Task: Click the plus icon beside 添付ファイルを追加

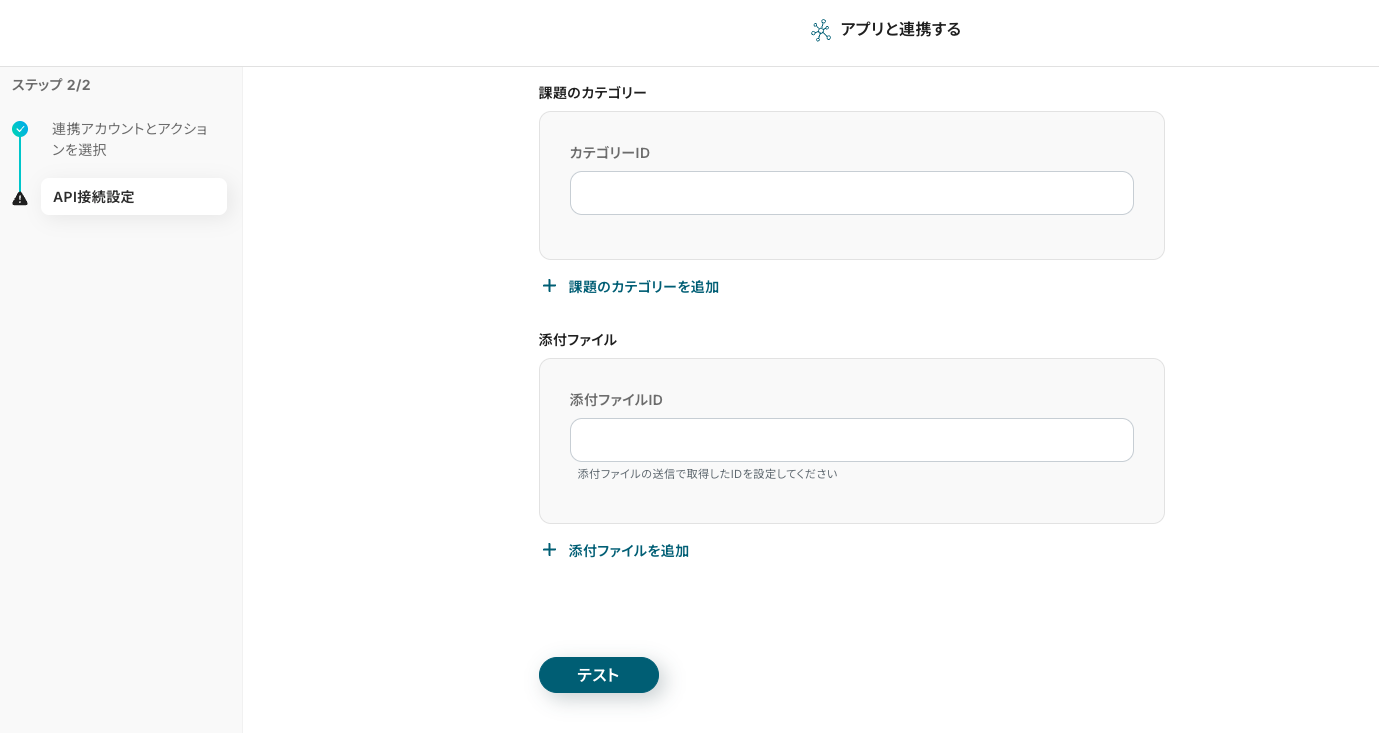Action: coord(549,550)
